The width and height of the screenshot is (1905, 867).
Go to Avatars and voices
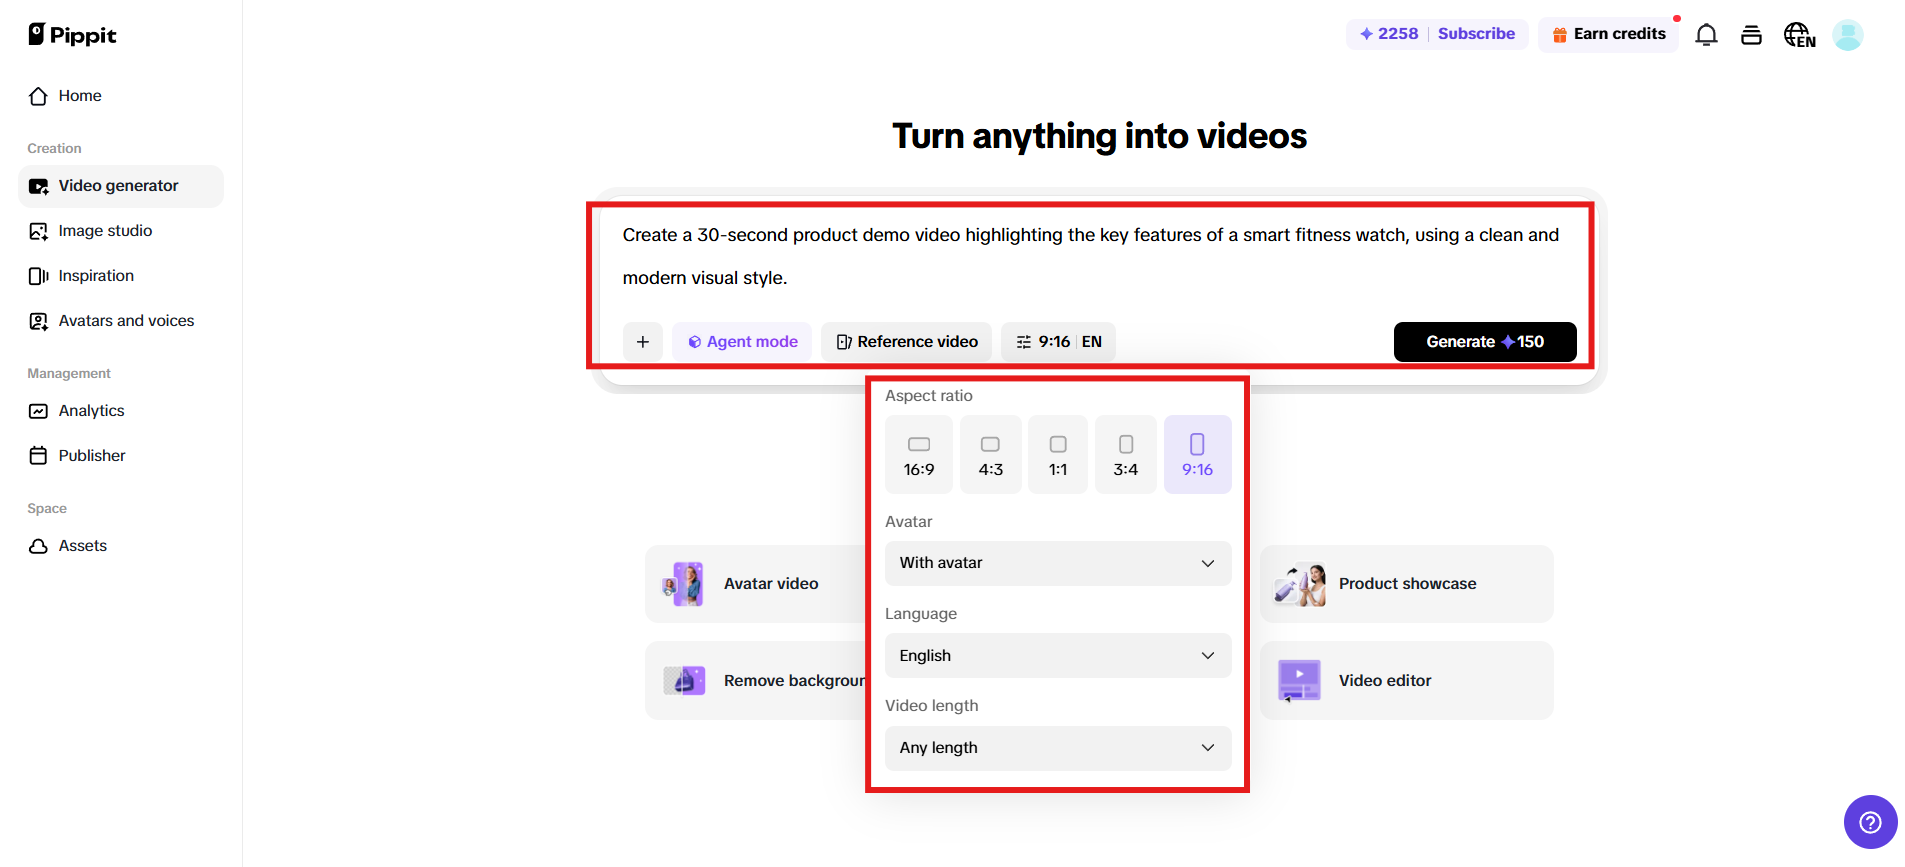coord(126,321)
